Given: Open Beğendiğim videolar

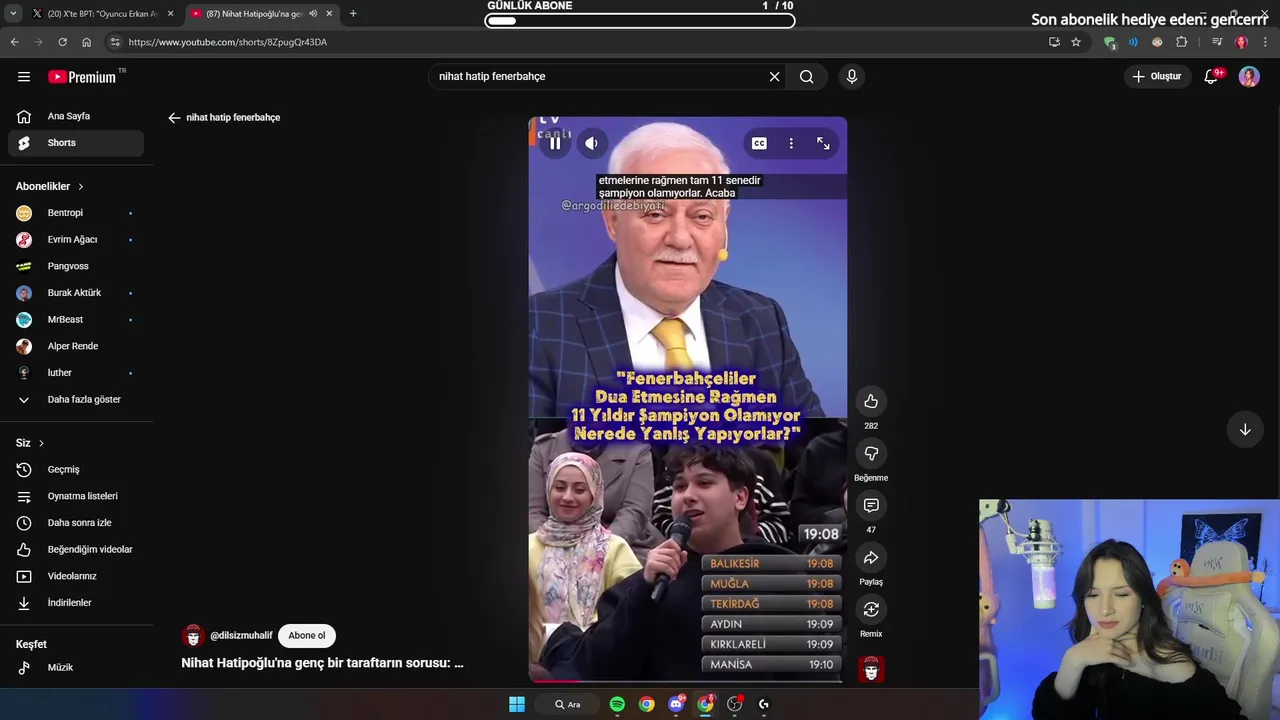Looking at the screenshot, I should coord(76,549).
